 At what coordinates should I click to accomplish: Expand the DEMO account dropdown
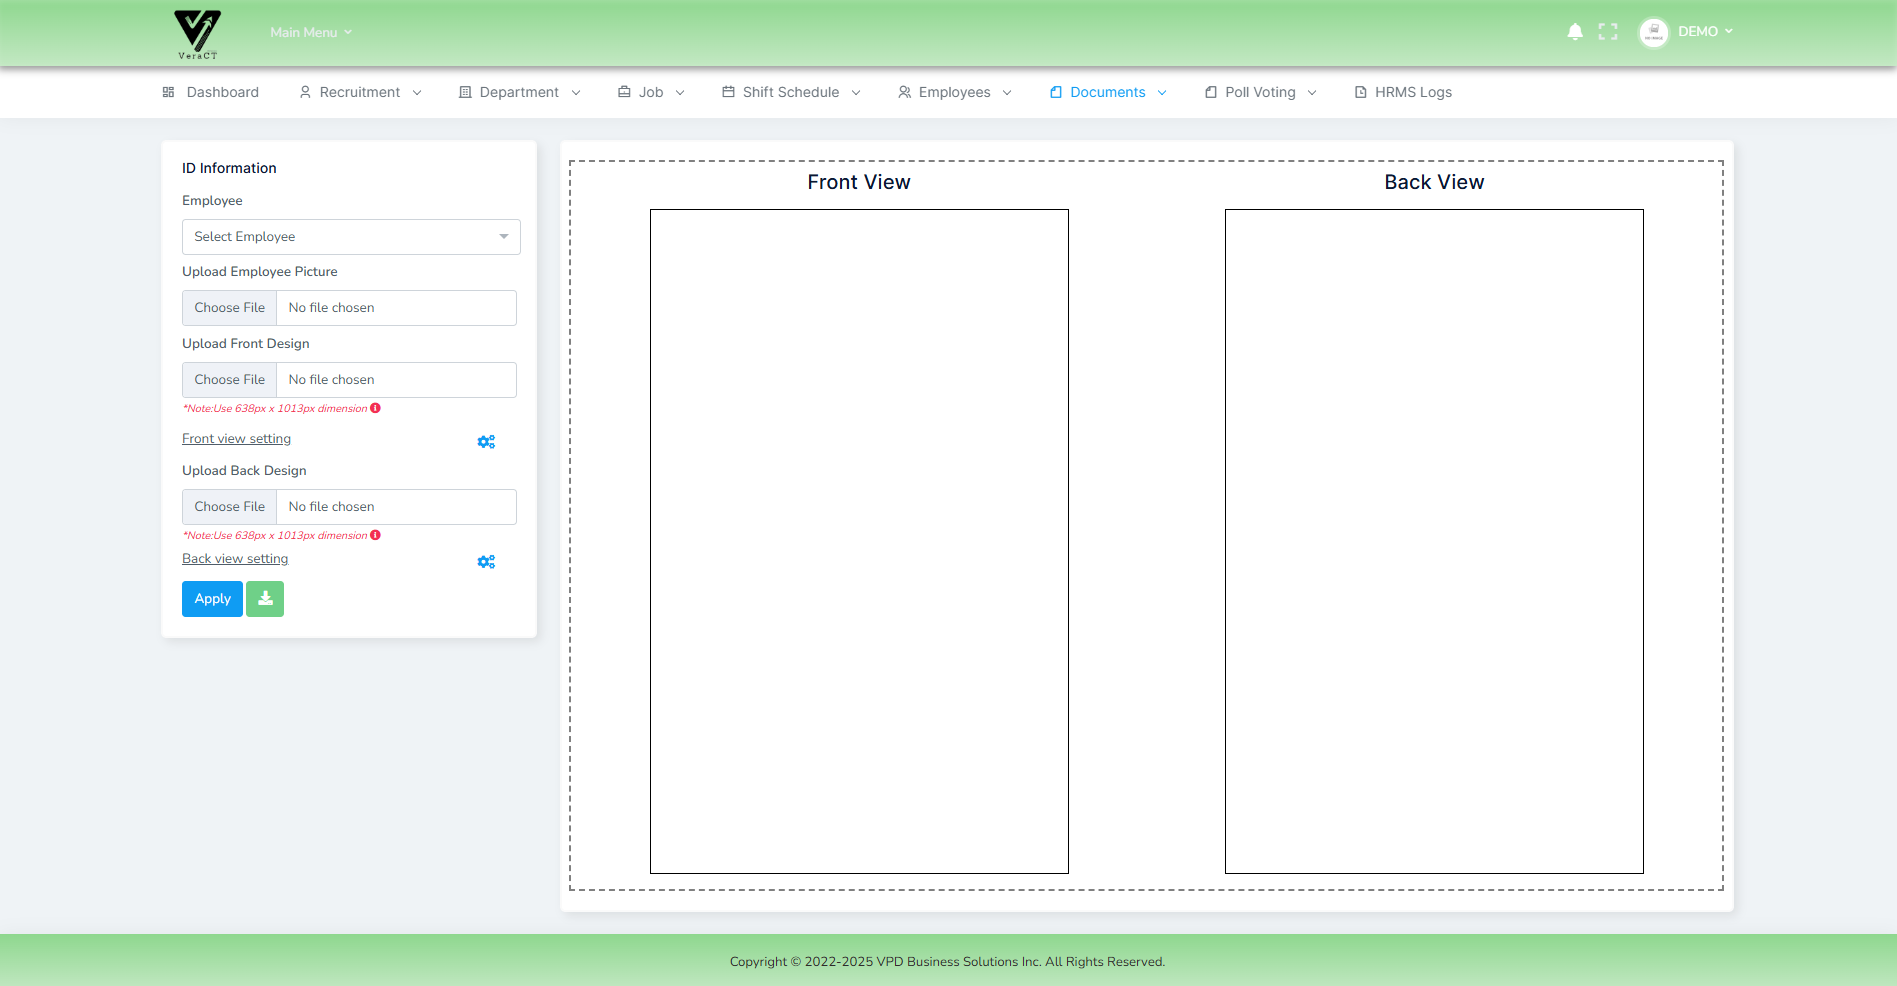click(x=1705, y=32)
